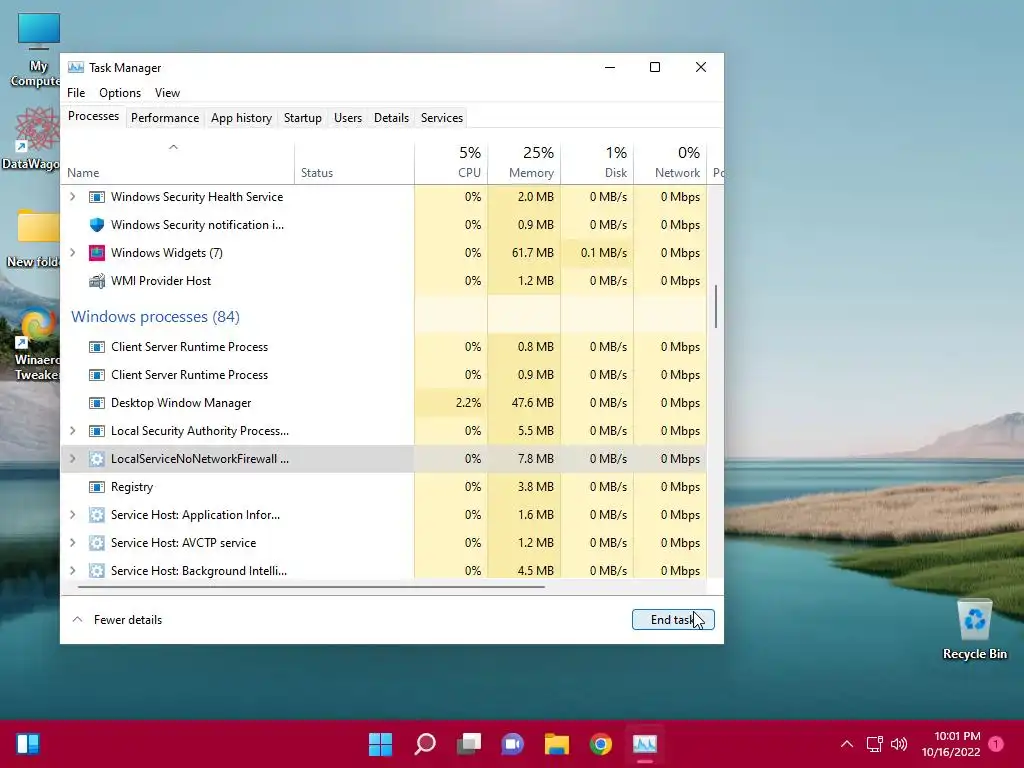Screen dimensions: 1024x768
Task: Switch to the Users tab
Action: pos(348,118)
